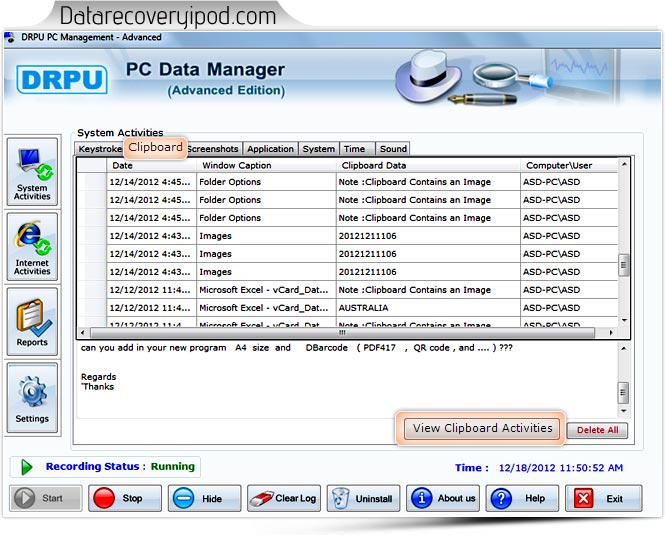Switch to the Time tab
The width and height of the screenshot is (665, 535).
coord(357,149)
